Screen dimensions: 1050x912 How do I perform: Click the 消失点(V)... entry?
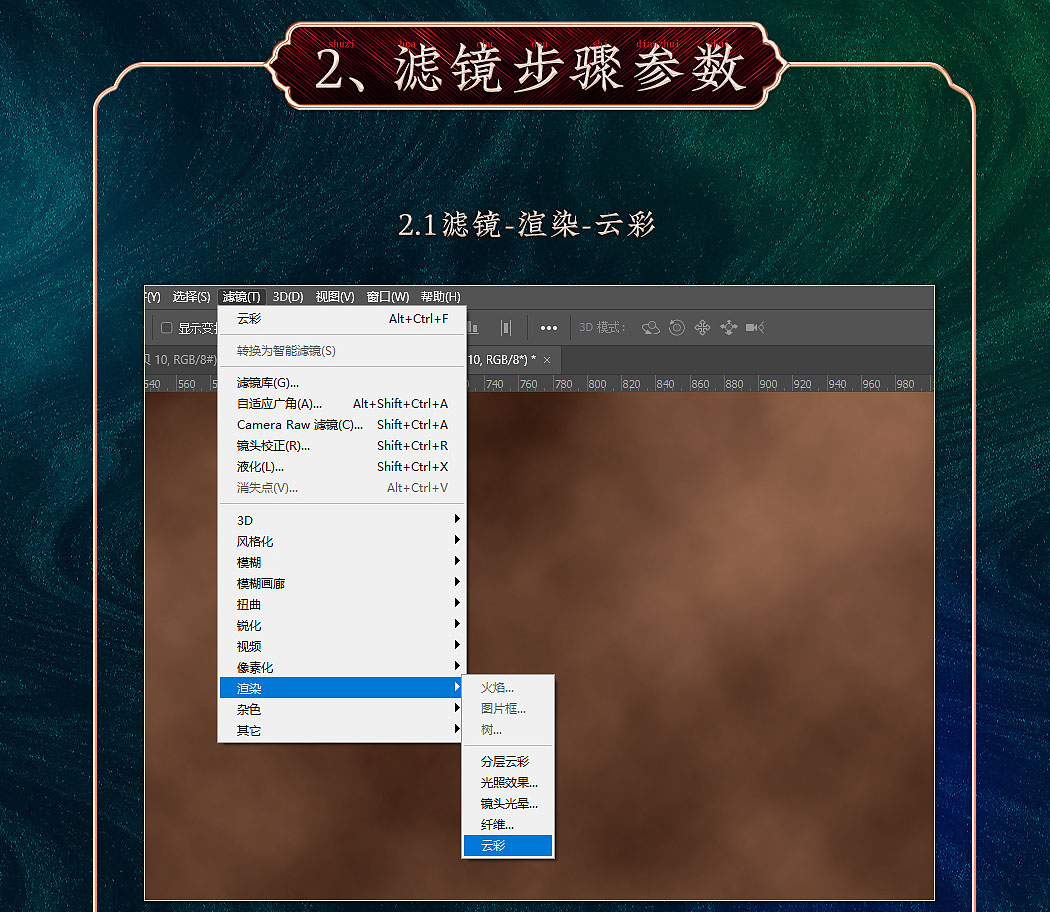pos(342,487)
